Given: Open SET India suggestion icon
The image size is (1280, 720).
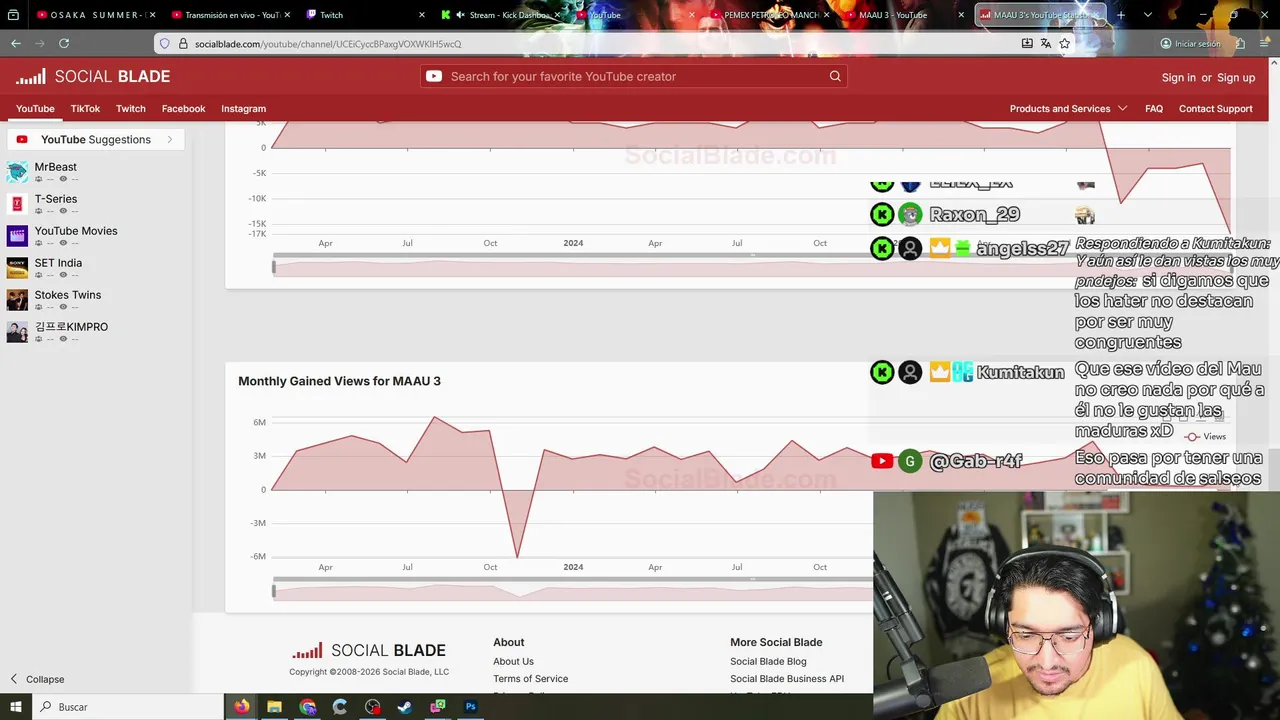Looking at the screenshot, I should (x=17, y=268).
